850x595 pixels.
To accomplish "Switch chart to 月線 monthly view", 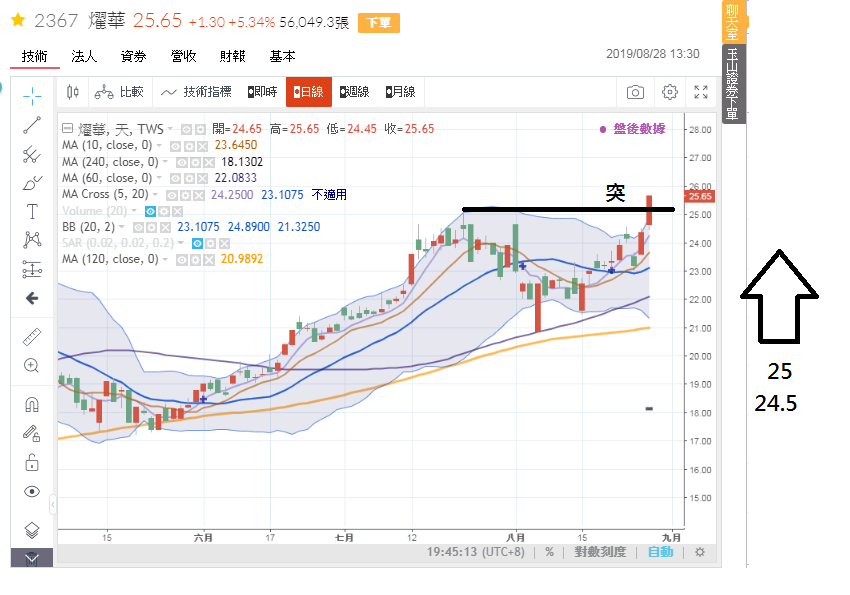I will click(401, 92).
